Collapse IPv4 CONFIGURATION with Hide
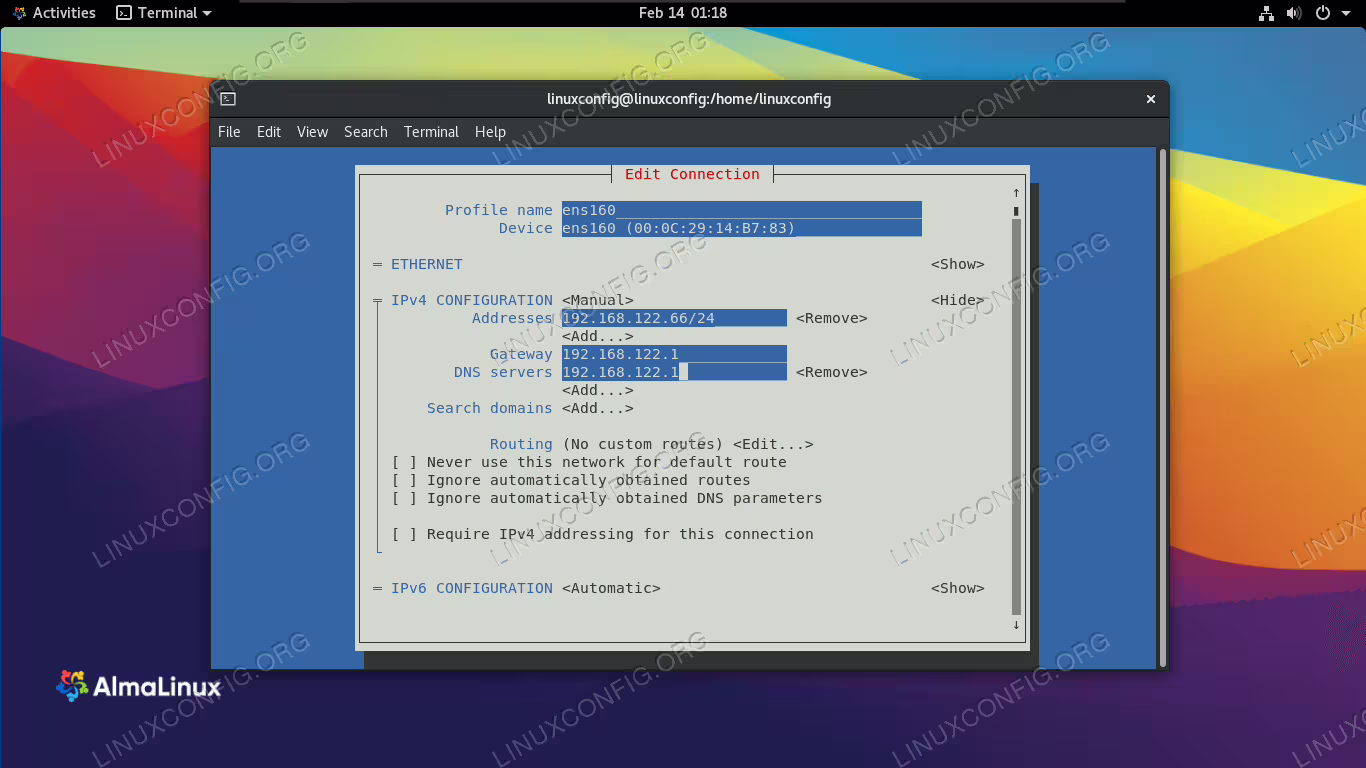The image size is (1366, 768). coord(958,300)
